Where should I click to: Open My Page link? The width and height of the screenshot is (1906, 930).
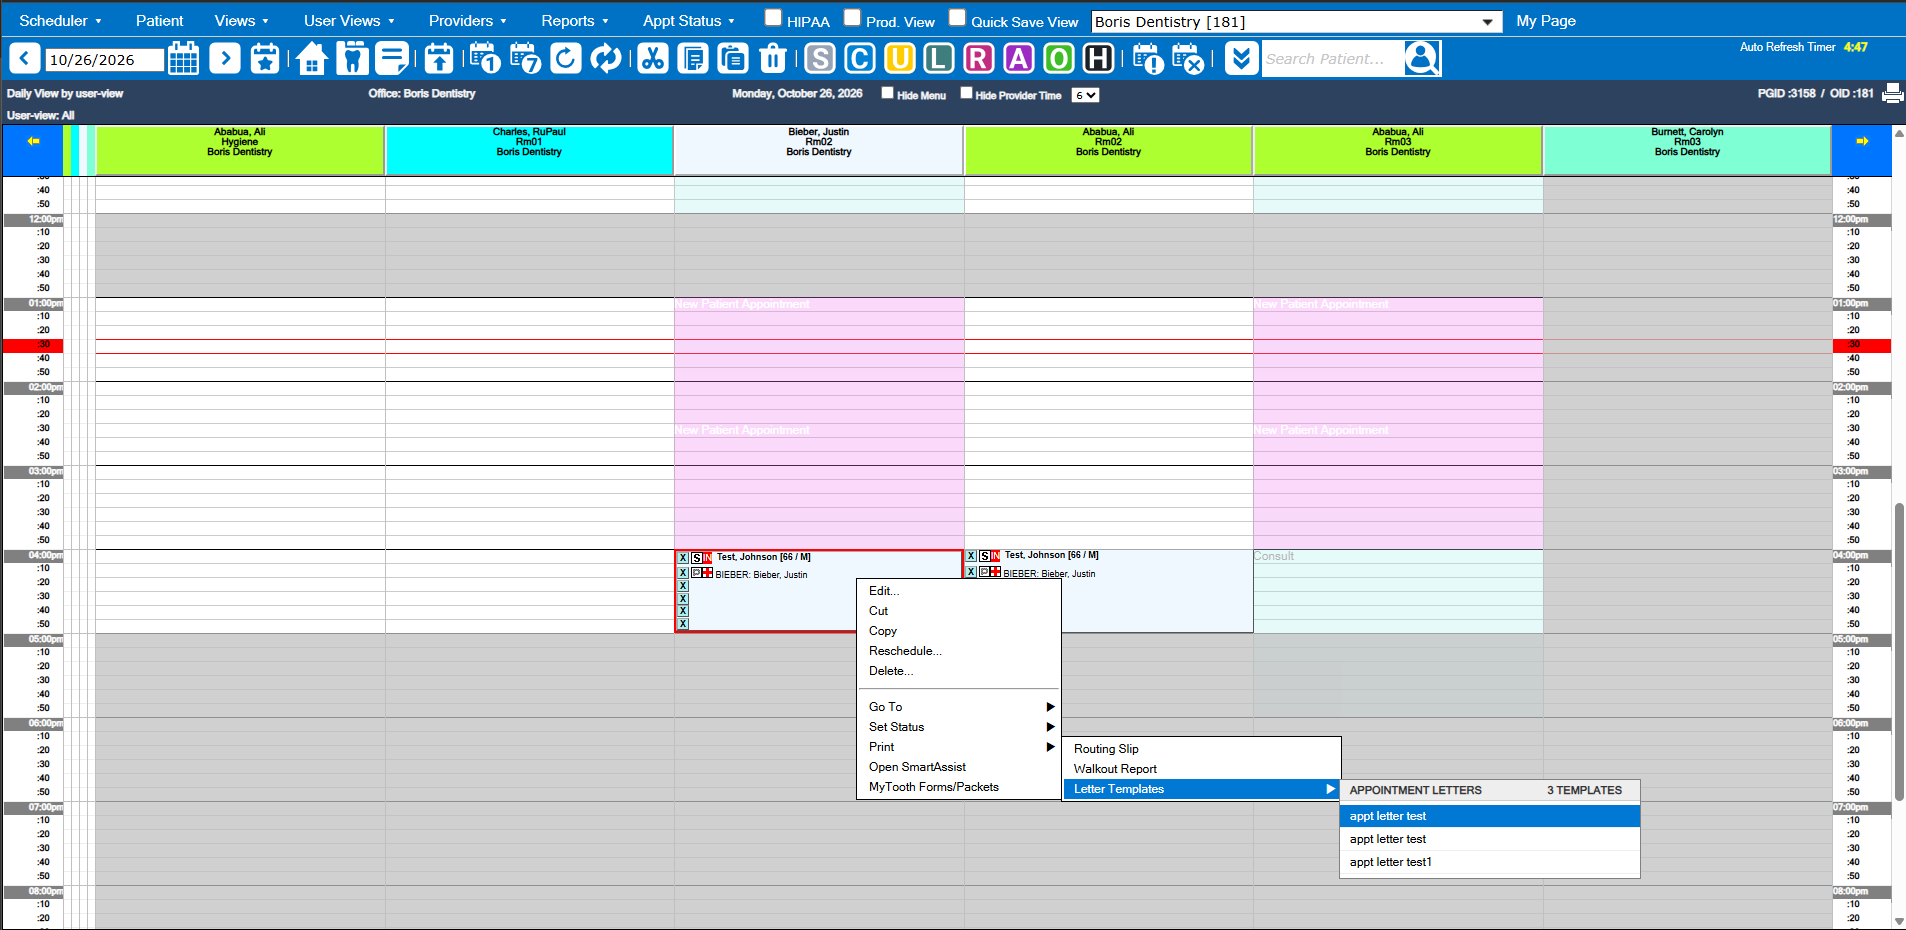pyautogui.click(x=1546, y=20)
